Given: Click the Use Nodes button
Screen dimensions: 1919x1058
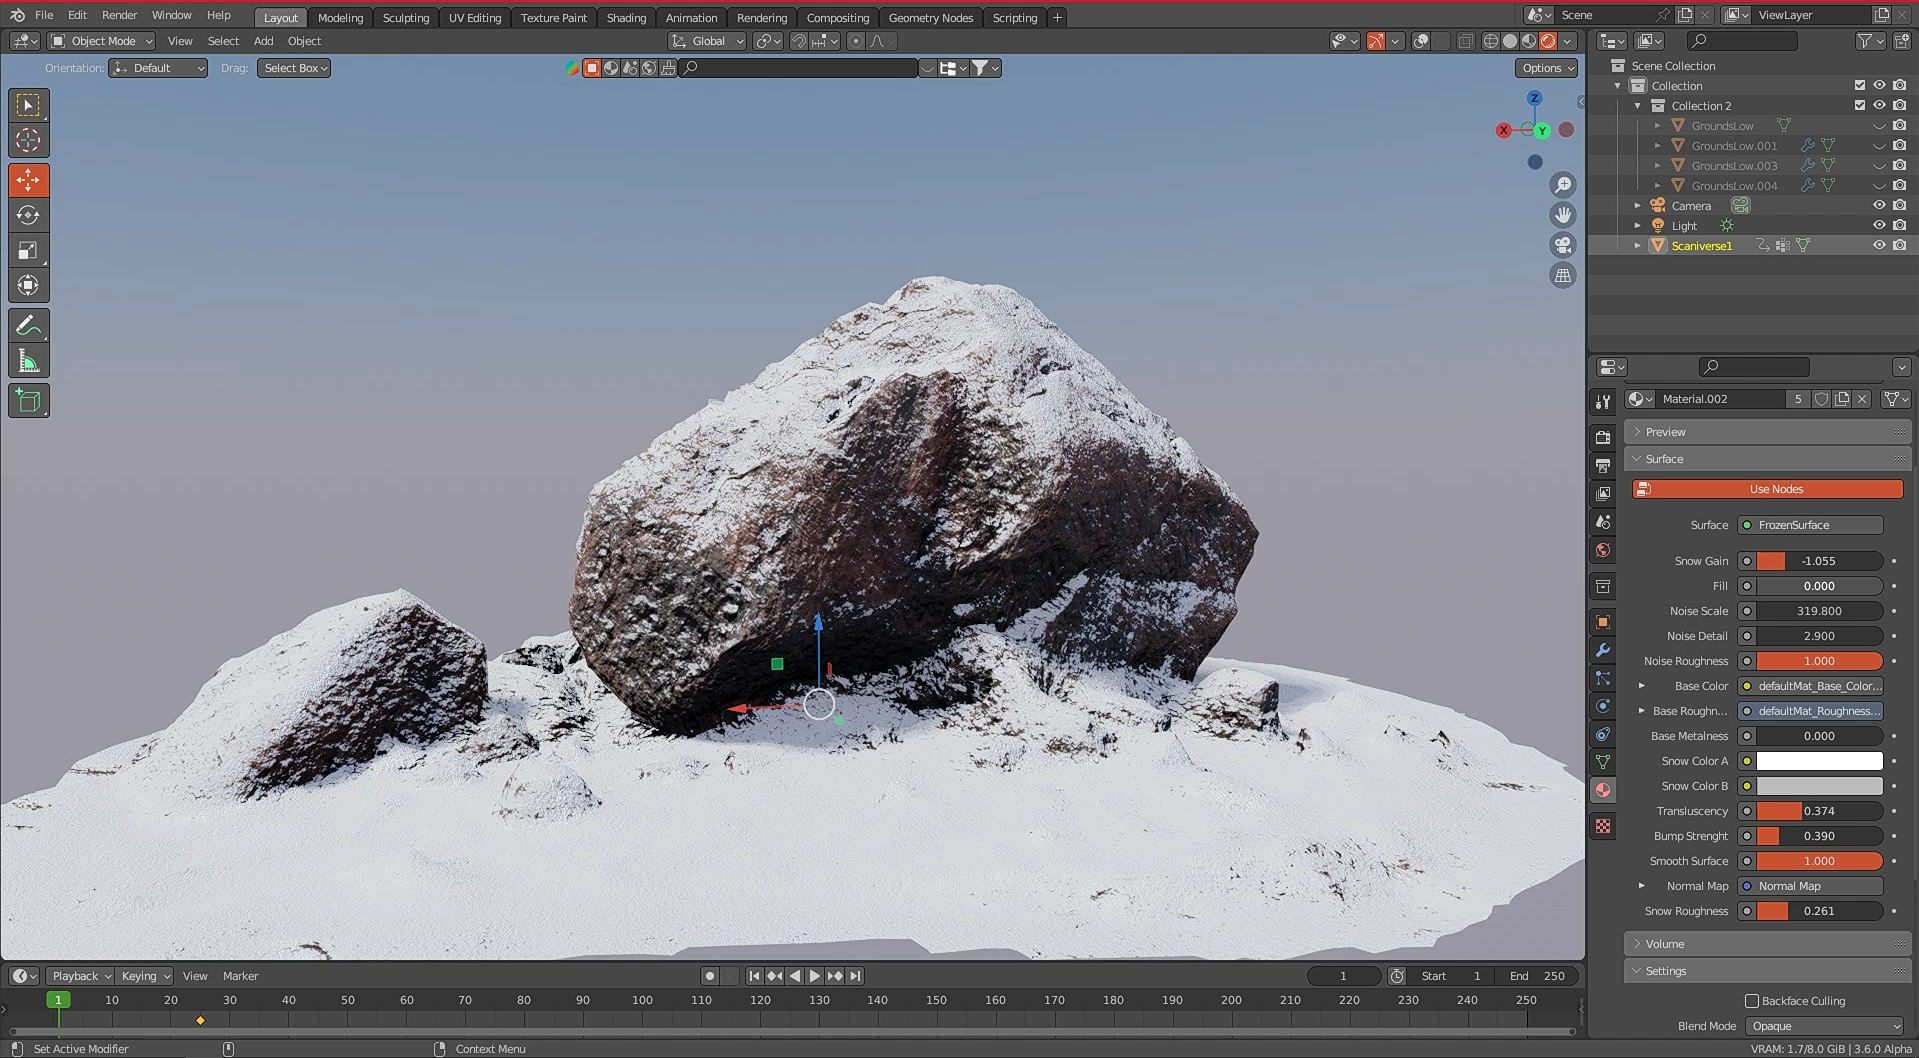Looking at the screenshot, I should pos(1774,489).
